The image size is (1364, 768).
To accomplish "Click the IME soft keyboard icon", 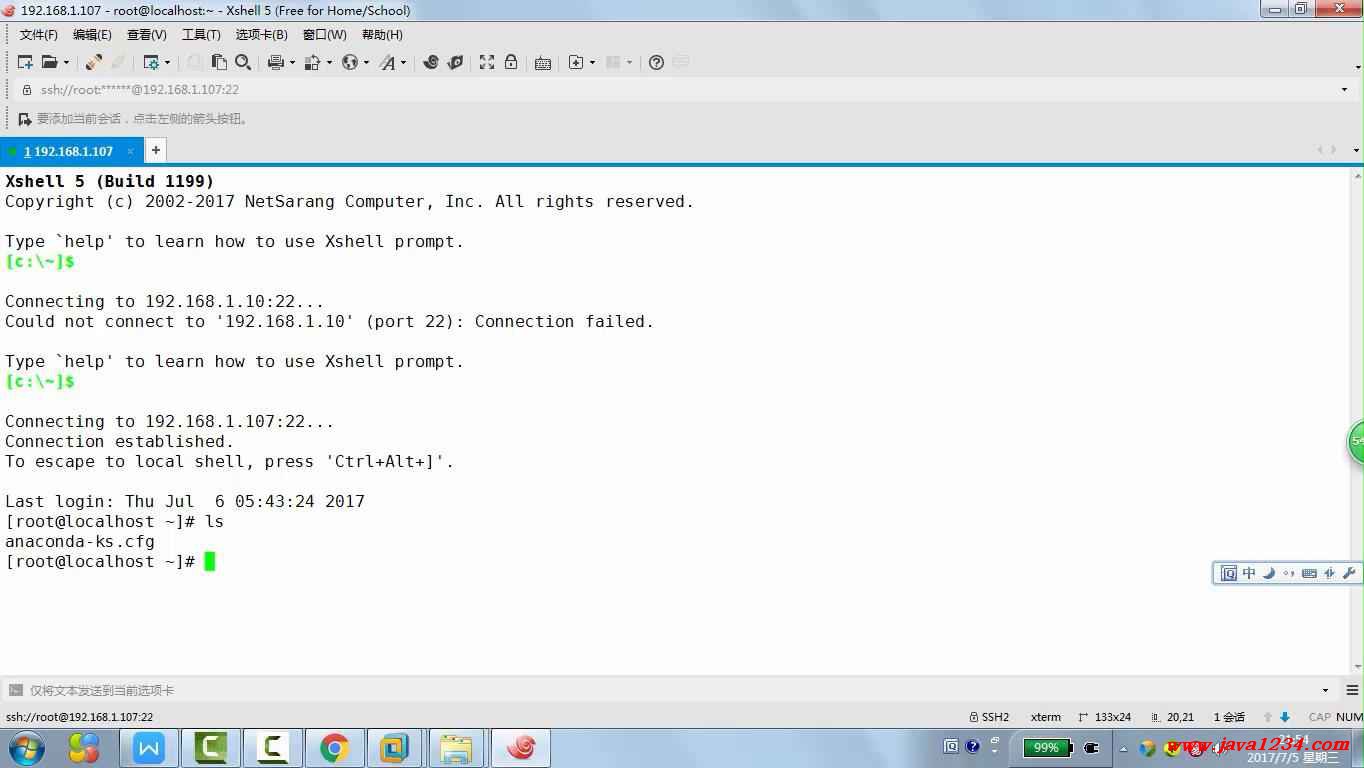I will [x=1309, y=573].
